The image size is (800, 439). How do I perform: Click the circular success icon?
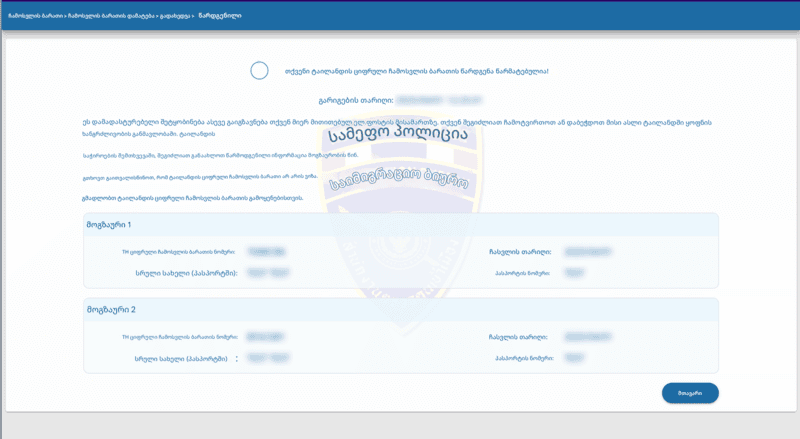point(259,70)
